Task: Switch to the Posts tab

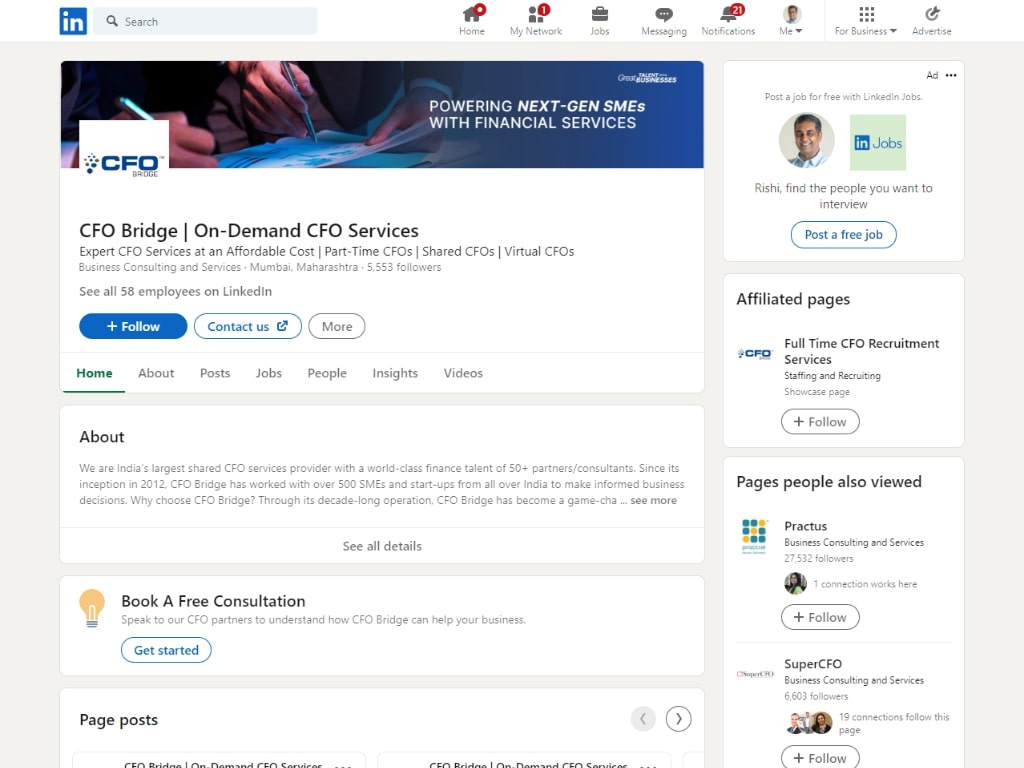Action: [215, 373]
